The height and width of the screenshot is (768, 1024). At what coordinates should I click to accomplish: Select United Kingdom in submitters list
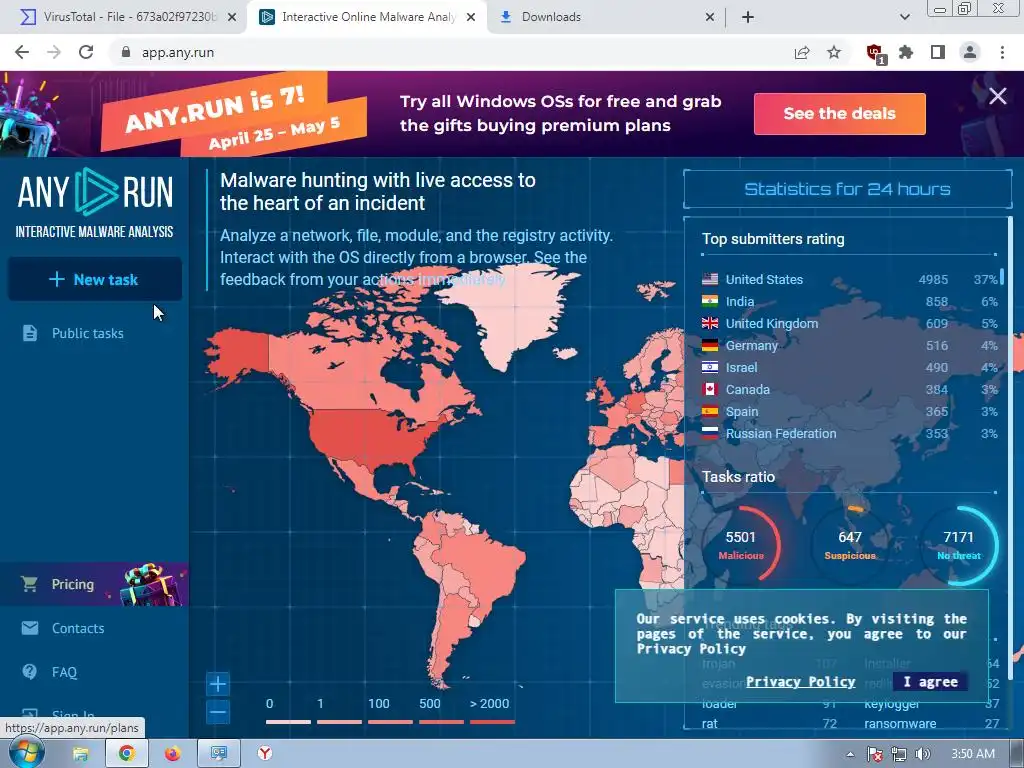[849, 323]
